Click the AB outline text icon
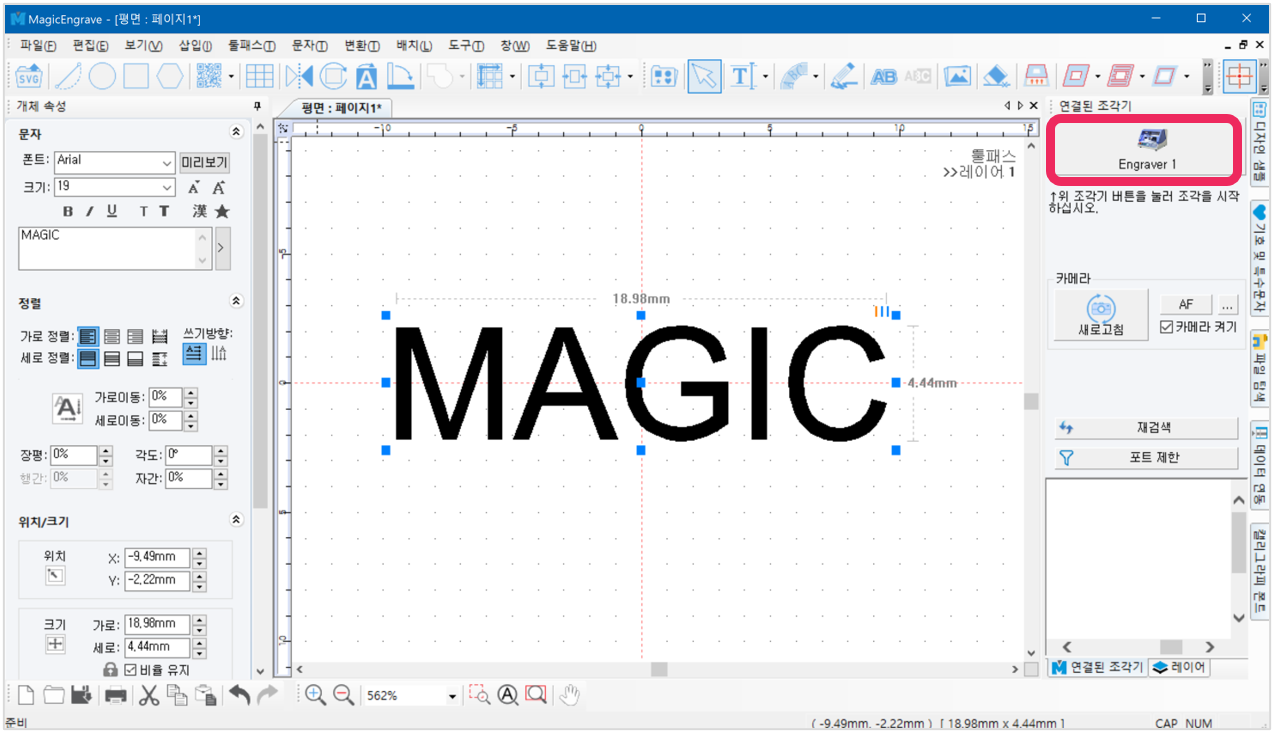This screenshot has height=734, width=1274. [x=884, y=76]
